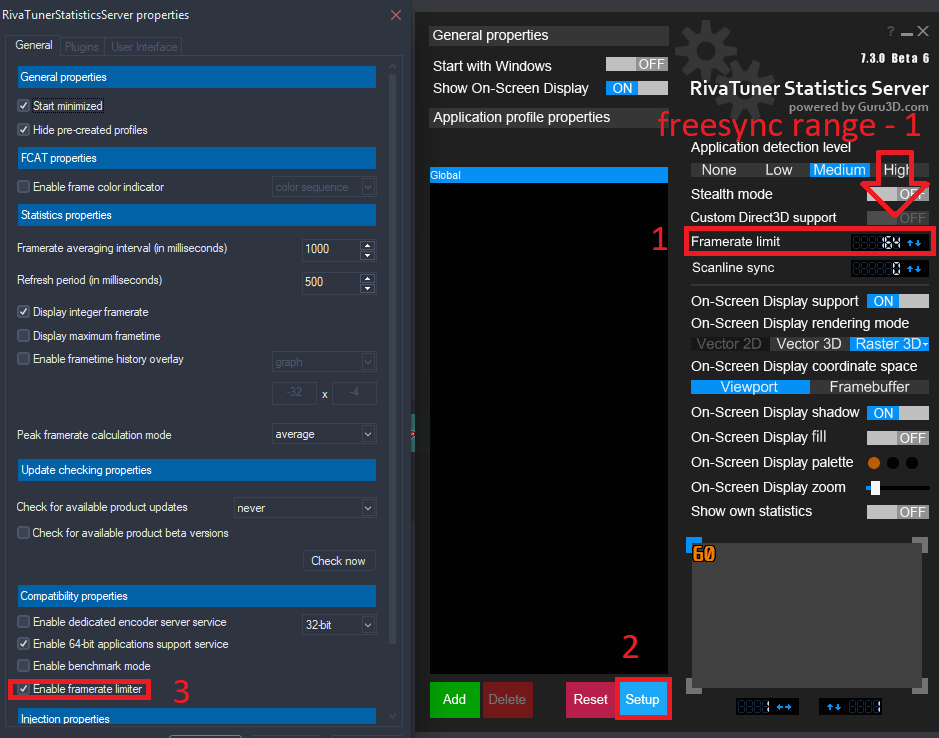Toggle Show On-Screen Display switch

(x=637, y=88)
